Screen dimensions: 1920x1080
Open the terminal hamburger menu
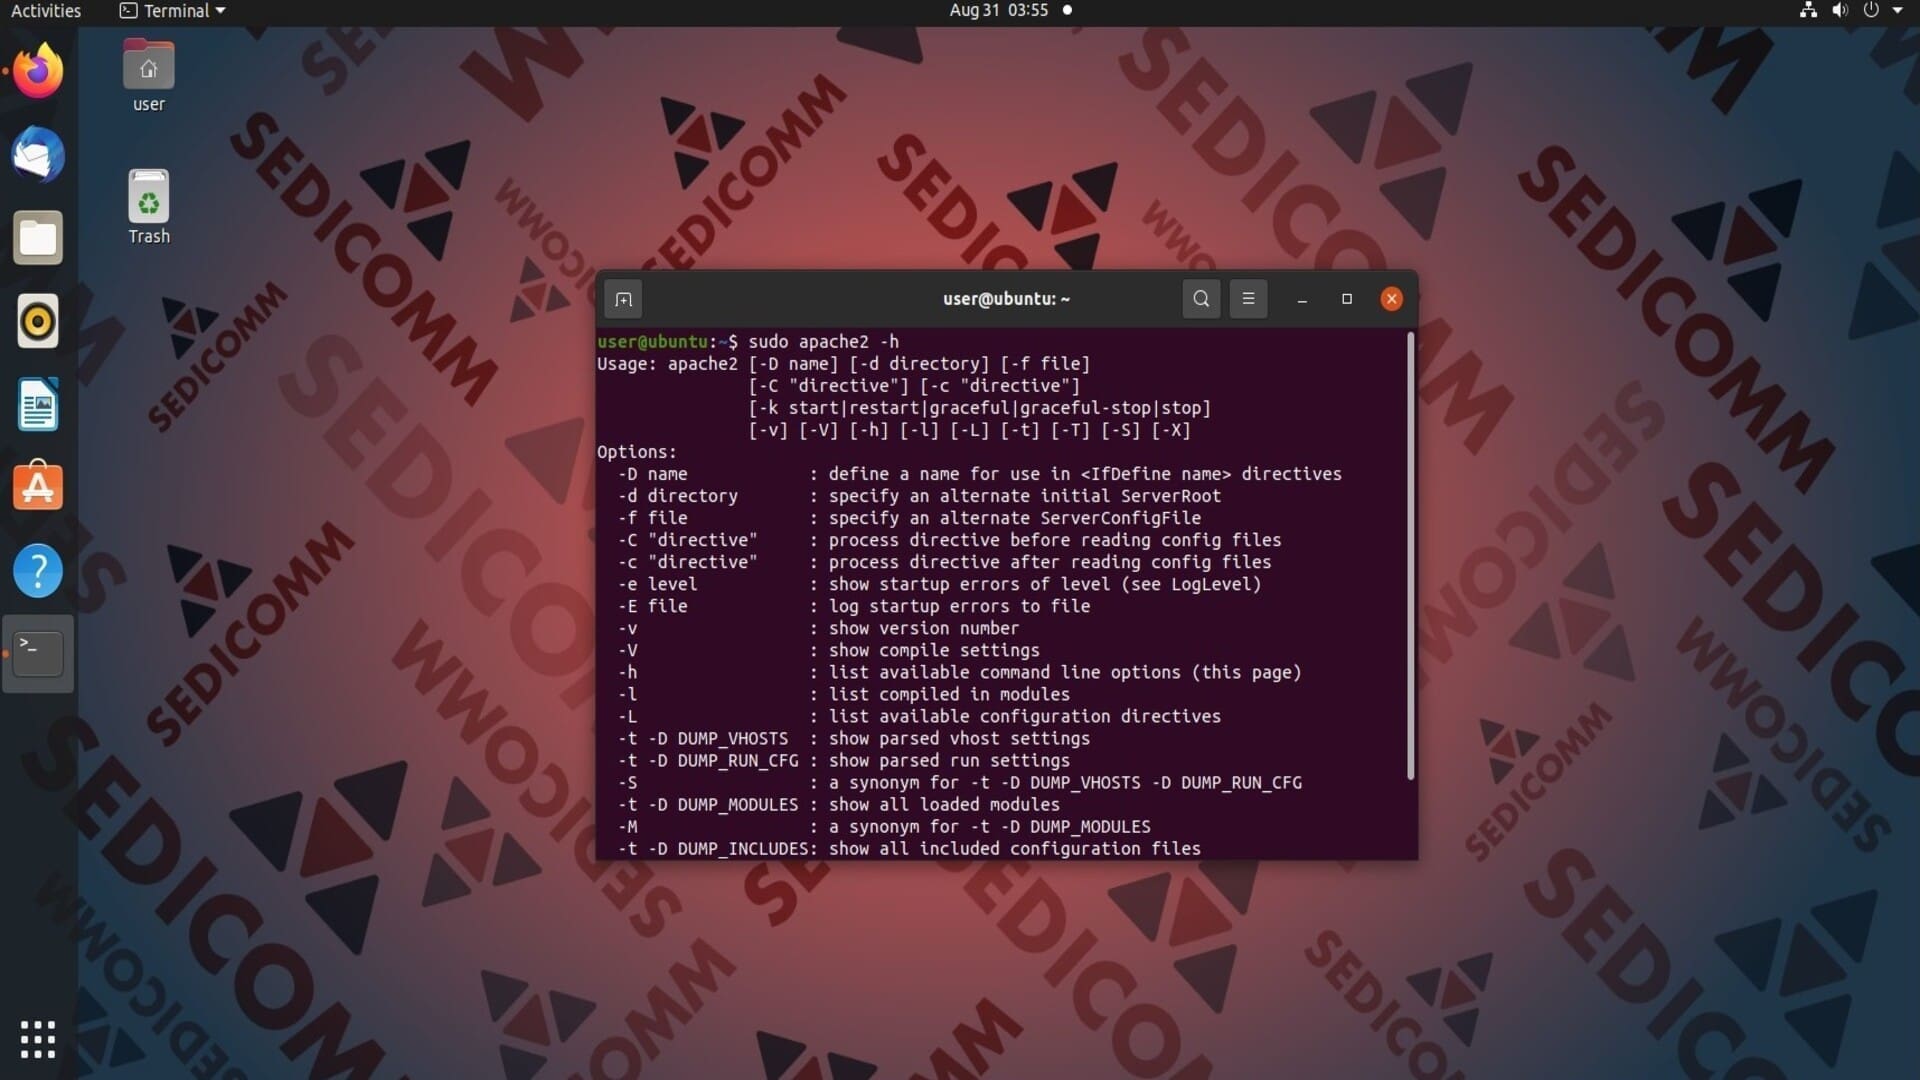1248,299
